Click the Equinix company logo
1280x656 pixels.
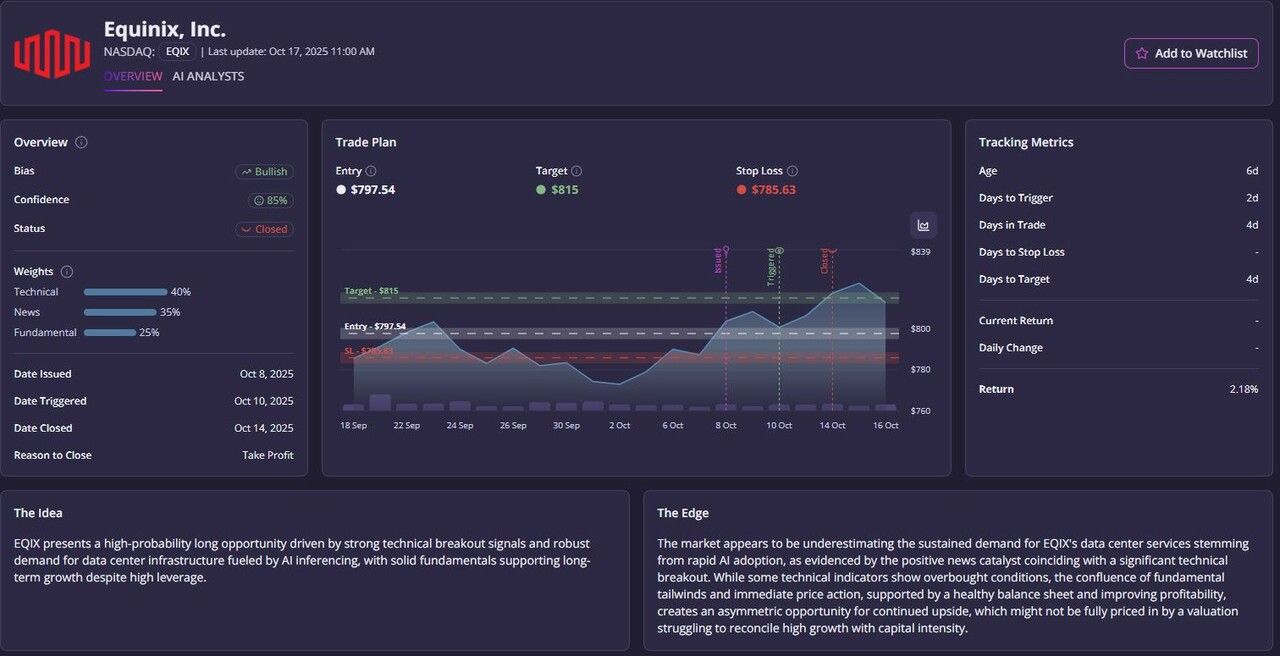(51, 54)
